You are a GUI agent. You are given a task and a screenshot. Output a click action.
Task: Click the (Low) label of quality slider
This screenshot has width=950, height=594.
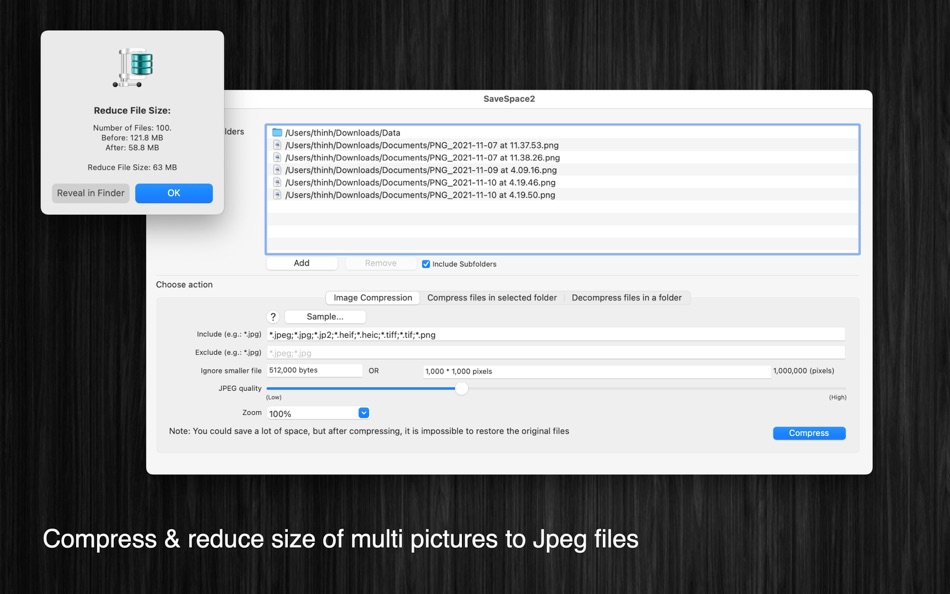point(274,397)
